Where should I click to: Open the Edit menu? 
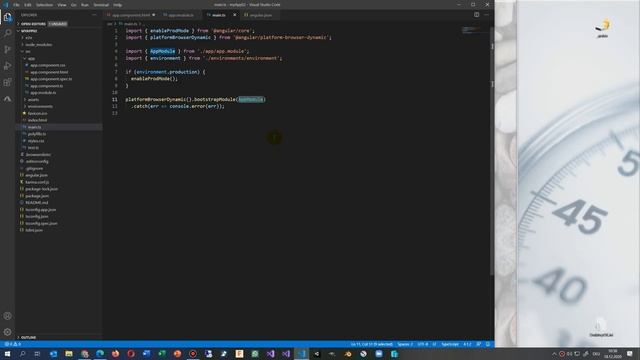tap(28, 5)
